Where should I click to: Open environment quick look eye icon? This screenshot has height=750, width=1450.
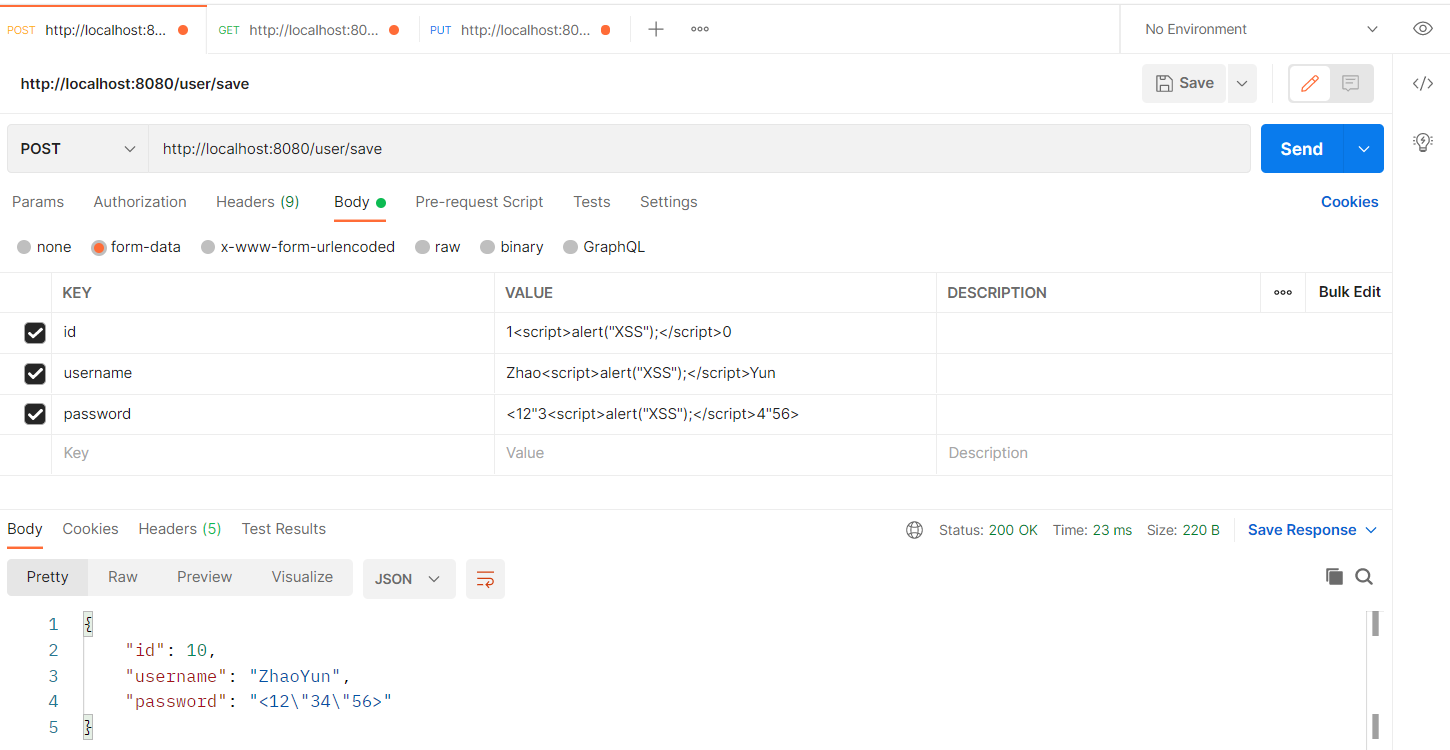[1422, 29]
